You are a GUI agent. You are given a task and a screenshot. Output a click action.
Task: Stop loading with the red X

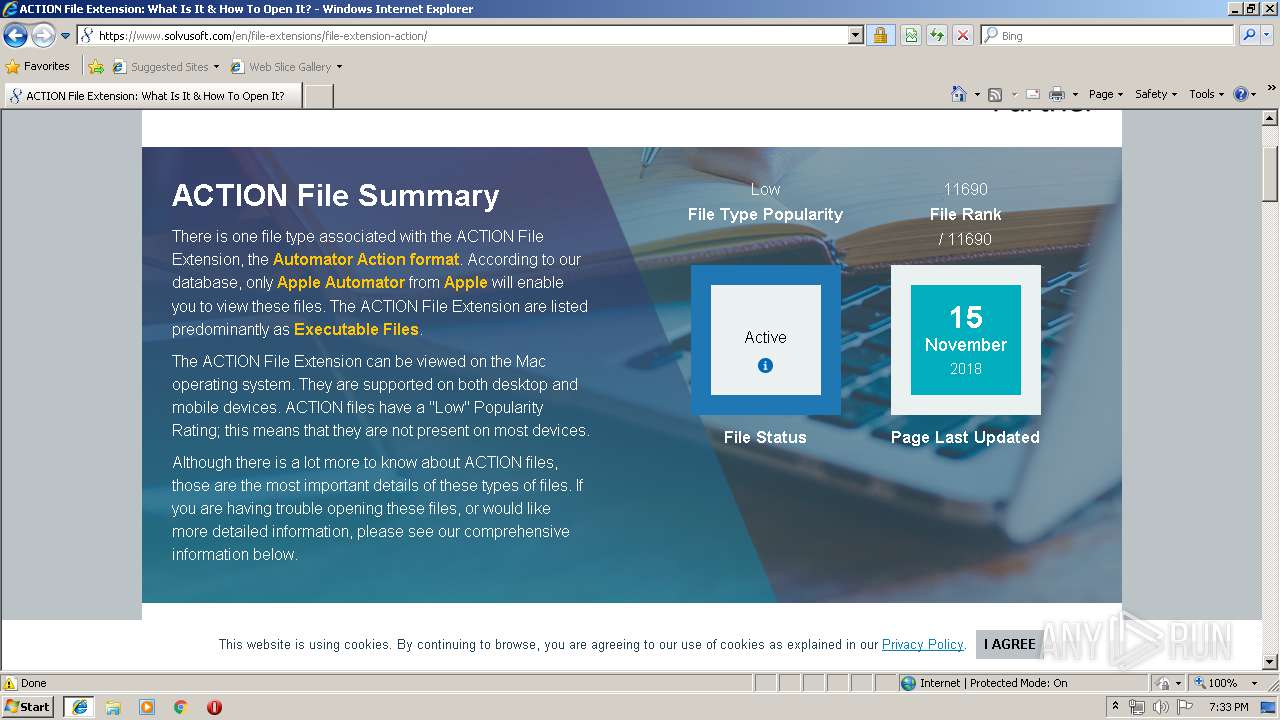pos(963,35)
